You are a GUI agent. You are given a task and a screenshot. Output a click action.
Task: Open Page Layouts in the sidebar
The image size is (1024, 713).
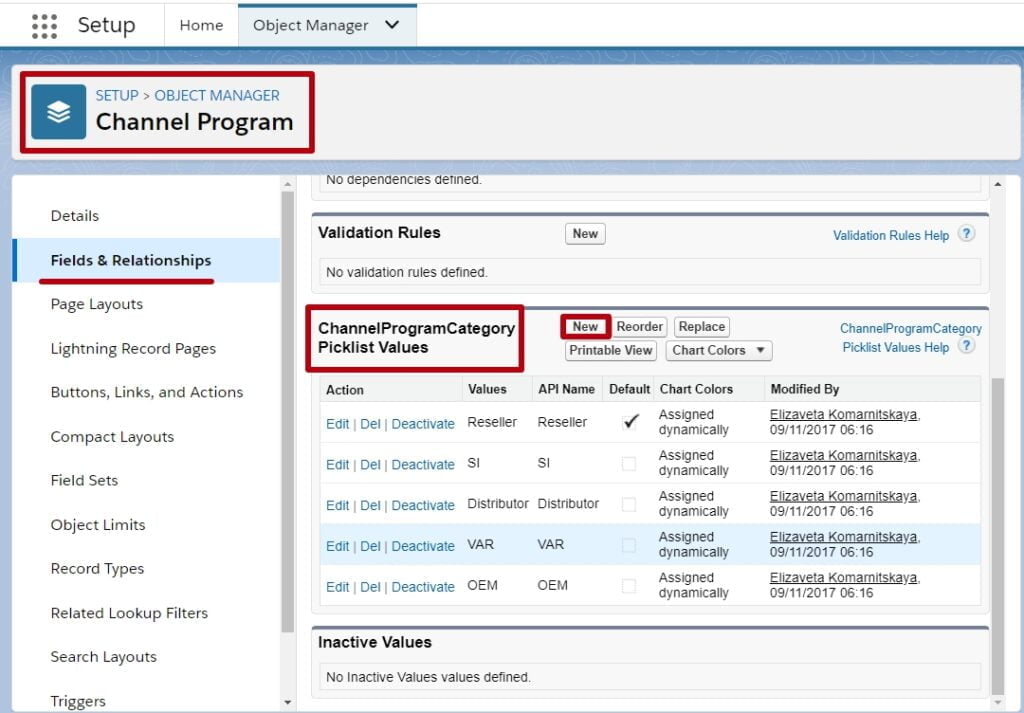97,304
